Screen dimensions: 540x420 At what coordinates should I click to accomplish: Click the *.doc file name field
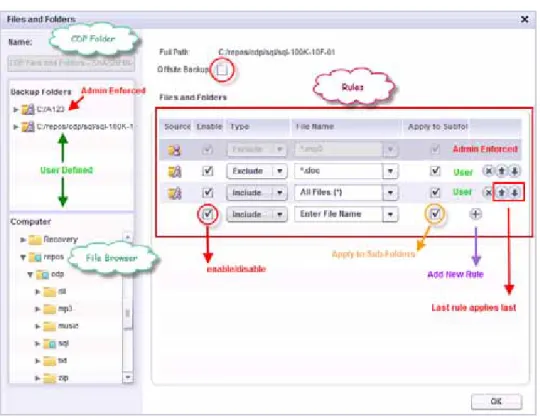point(339,171)
